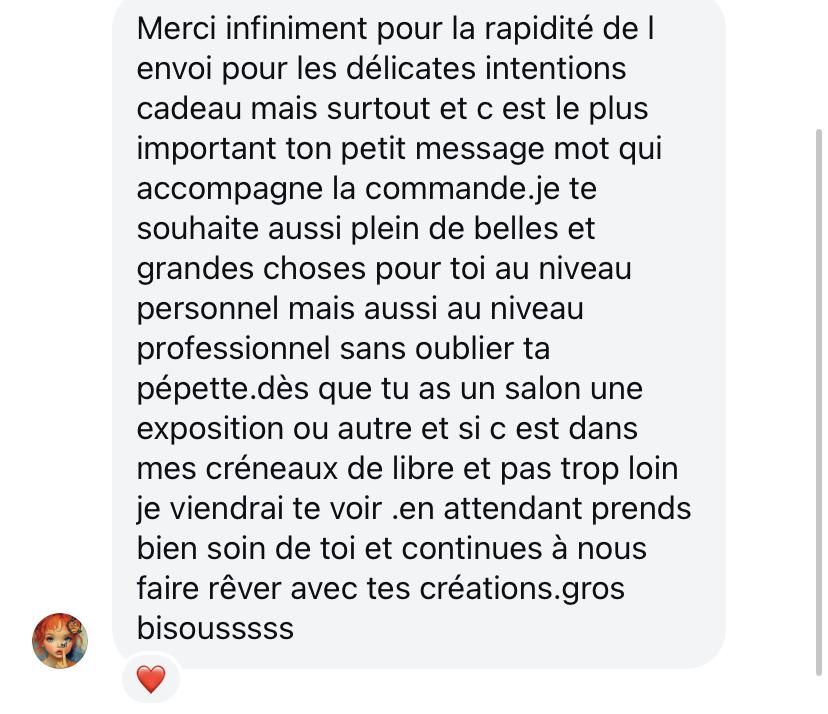Click the word 'grandes' in the message
Screen dimensions: 828x714
[x=195, y=269]
